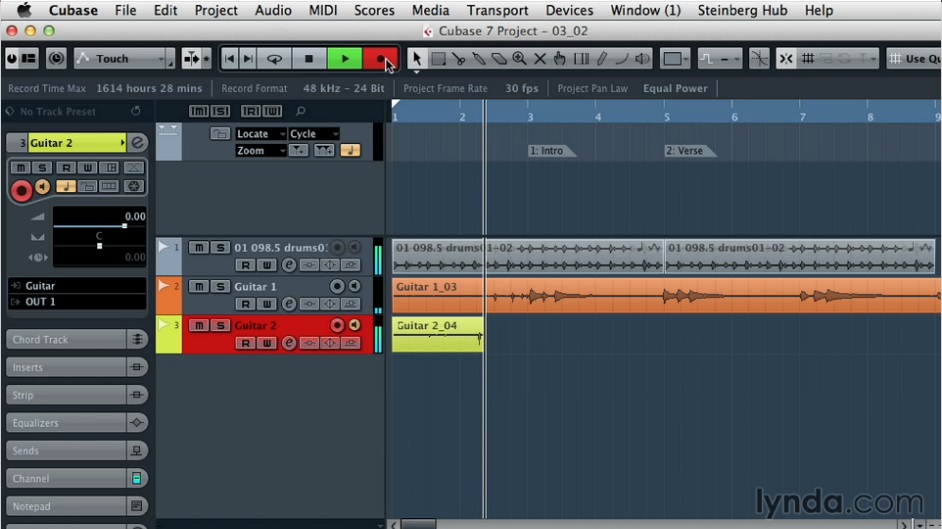Click the Constrain Delay Compensation icon
The width and height of the screenshot is (942, 529).
(x=56, y=58)
